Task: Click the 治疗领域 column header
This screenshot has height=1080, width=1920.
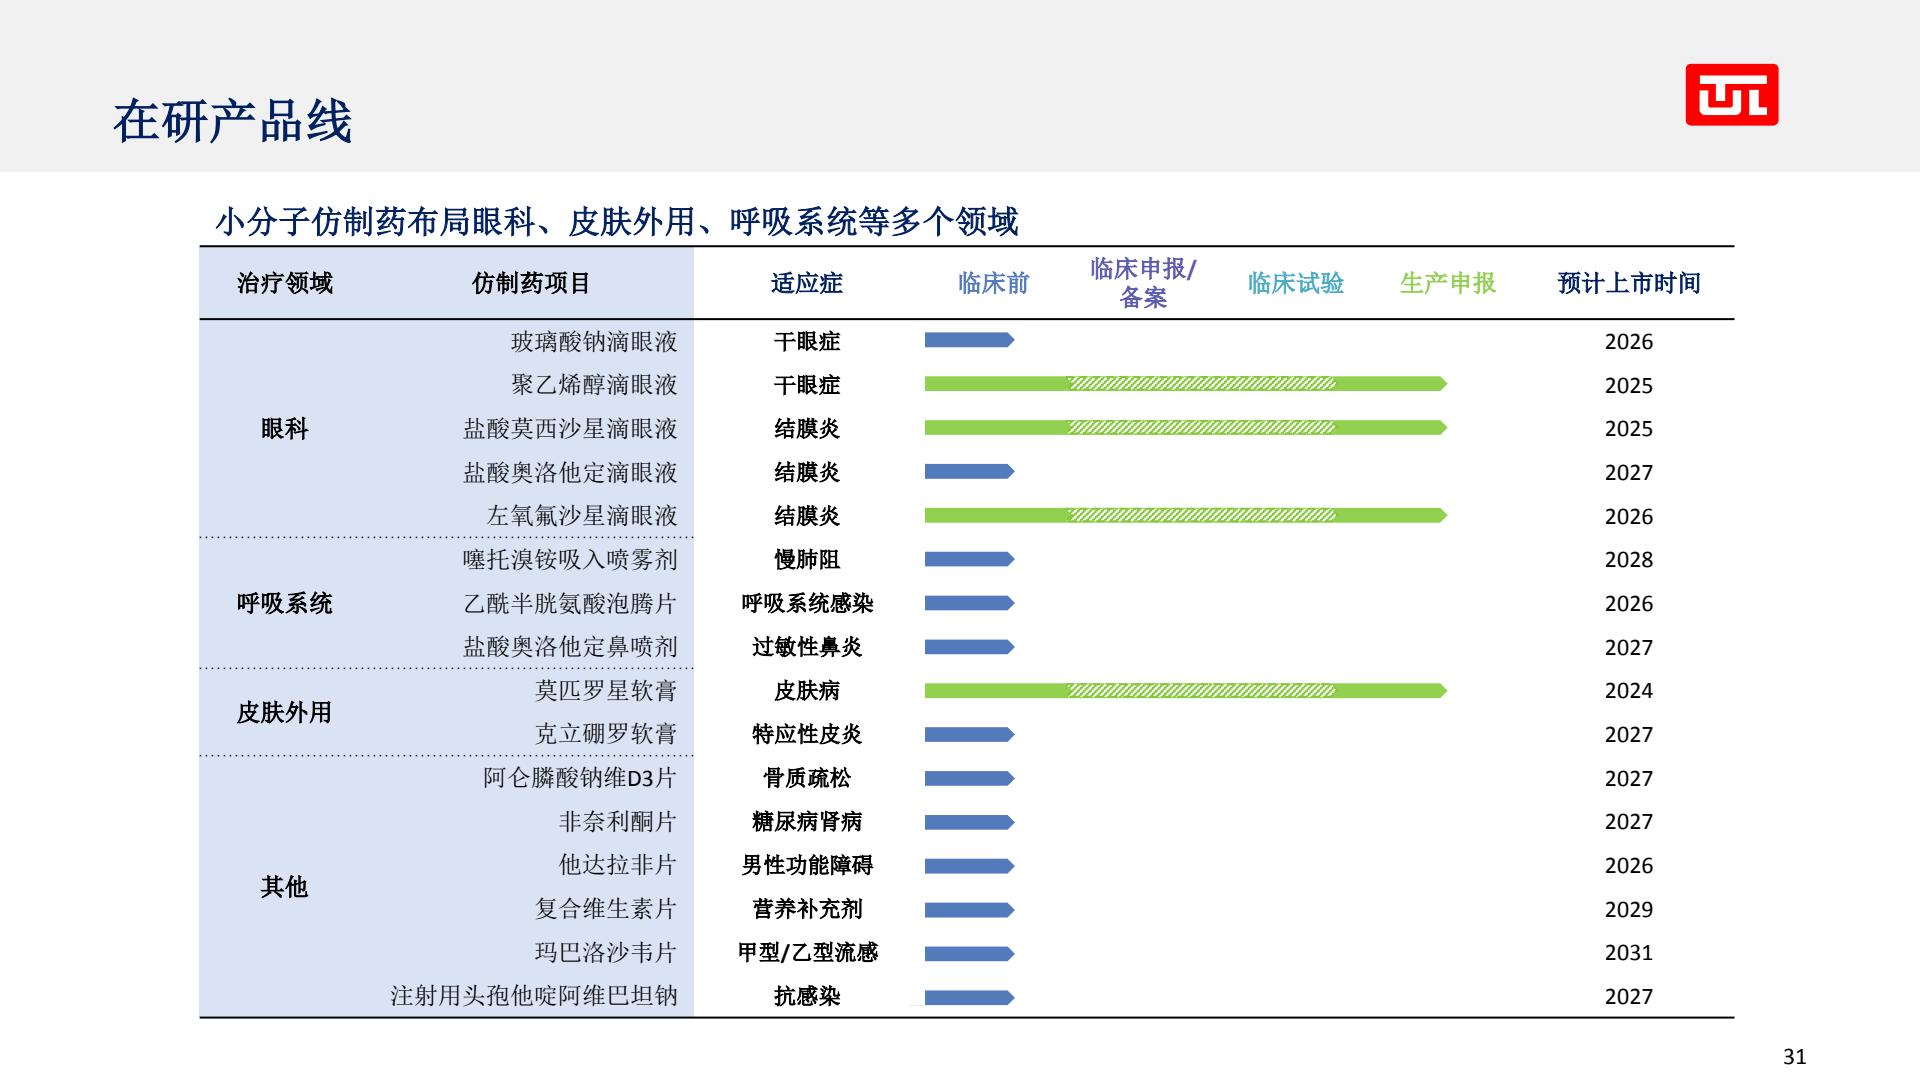Action: (285, 283)
